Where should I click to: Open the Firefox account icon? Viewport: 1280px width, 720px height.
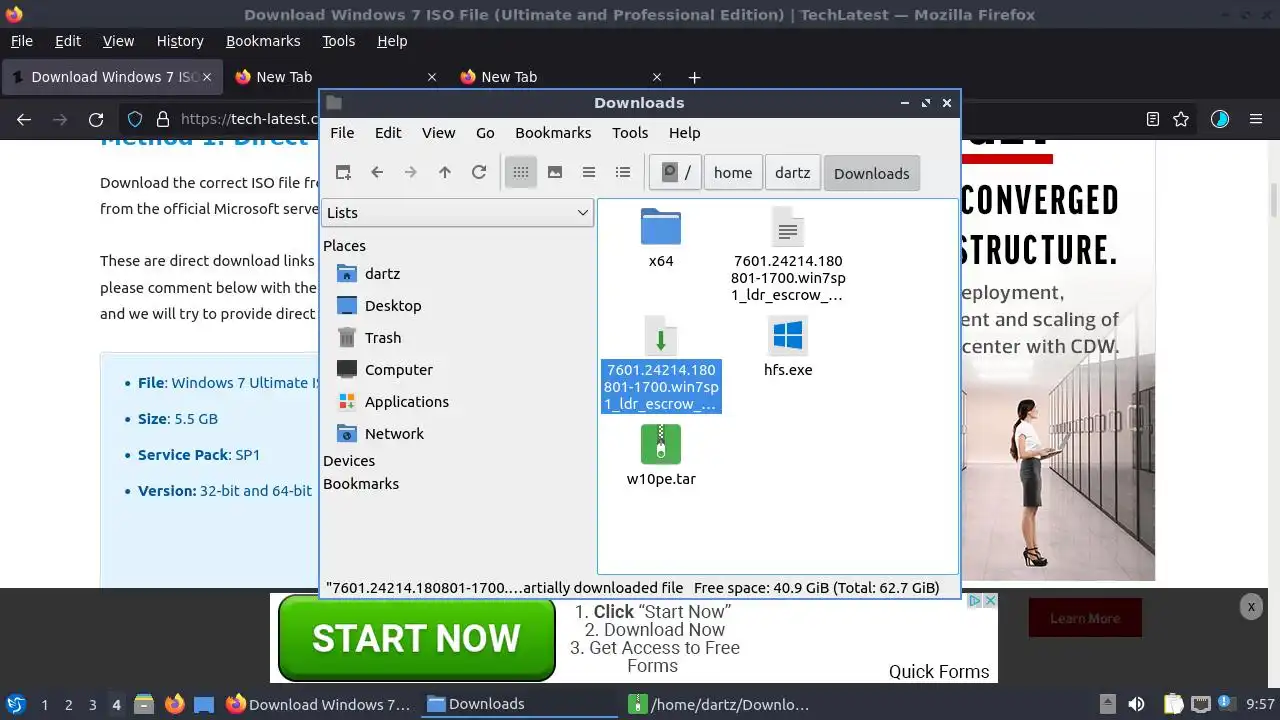1220,119
